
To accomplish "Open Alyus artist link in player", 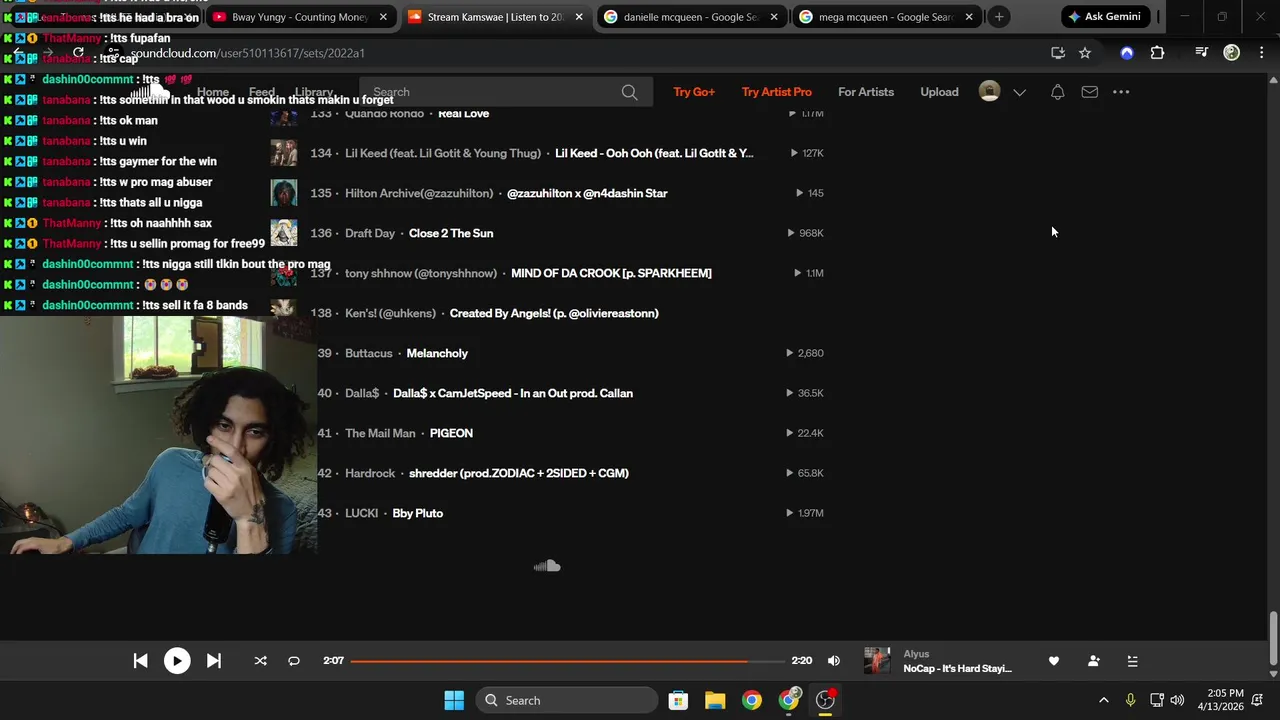I will click(x=916, y=654).
